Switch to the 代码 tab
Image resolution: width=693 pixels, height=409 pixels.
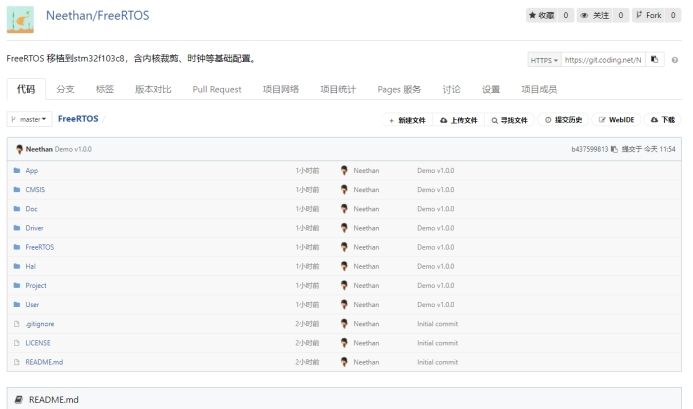(x=26, y=89)
